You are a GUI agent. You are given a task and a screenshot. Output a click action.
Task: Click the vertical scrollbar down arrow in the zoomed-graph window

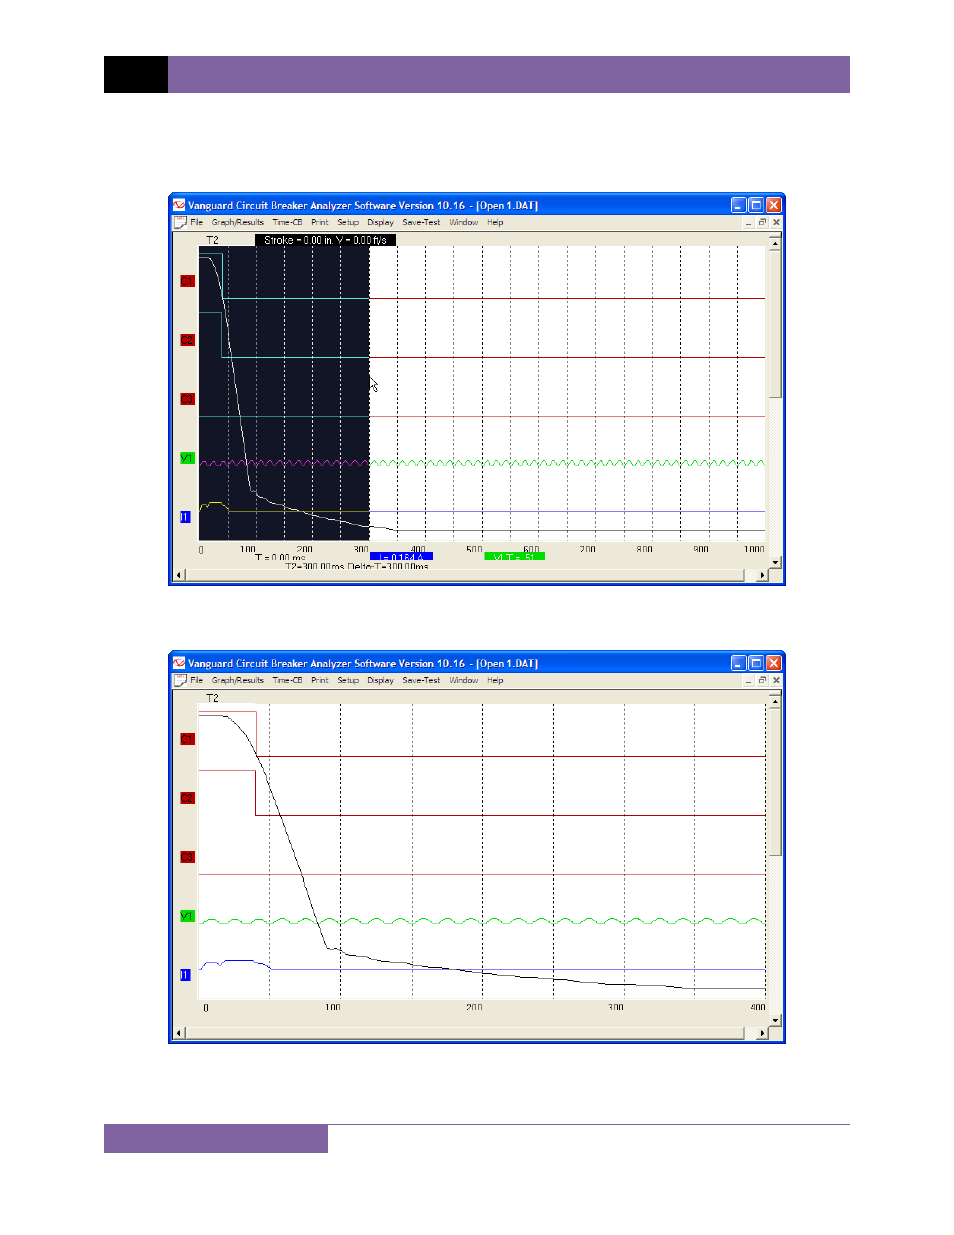tap(775, 1020)
